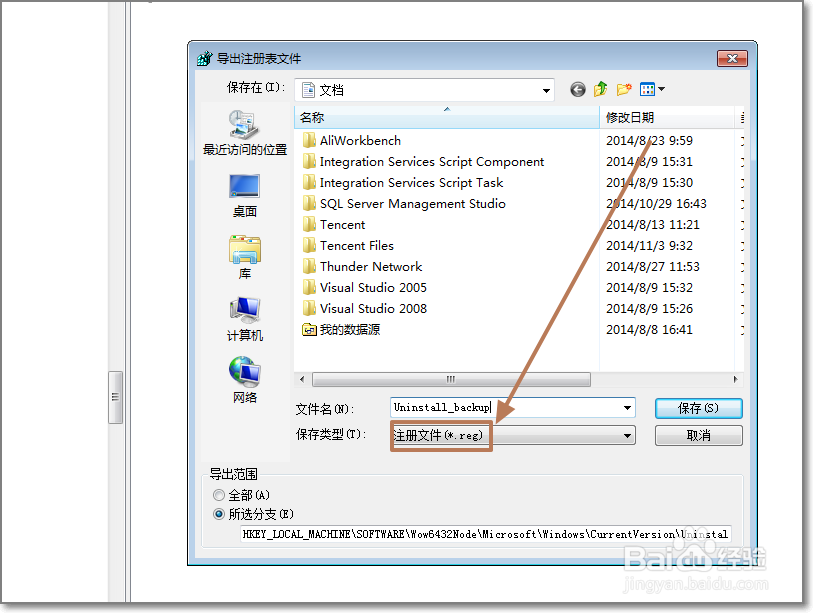Create a new folder
813x613 pixels.
pyautogui.click(x=624, y=89)
